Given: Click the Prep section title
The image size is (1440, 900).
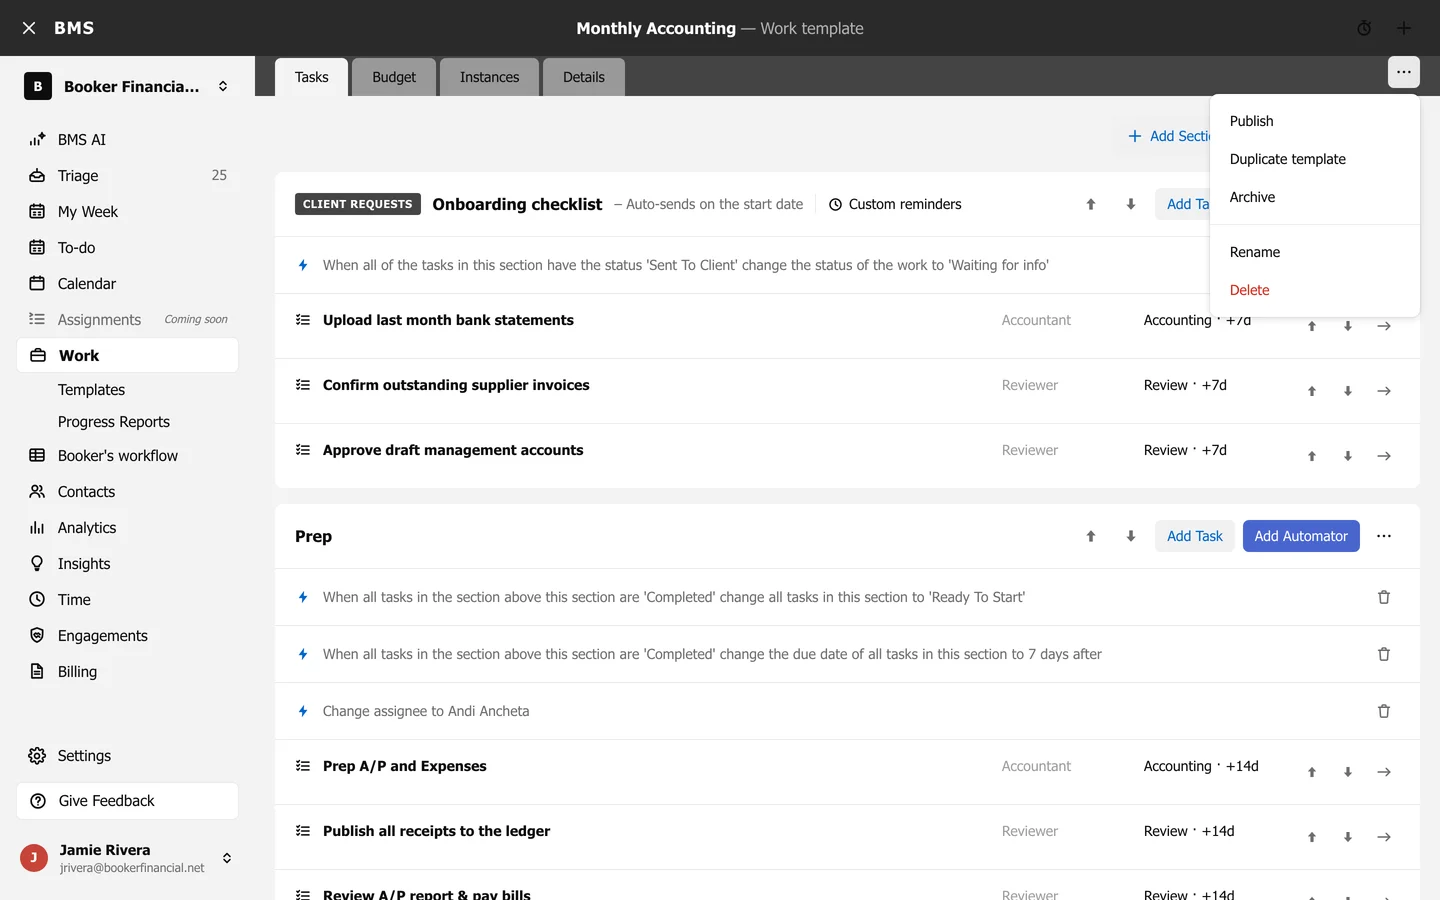Looking at the screenshot, I should [x=313, y=536].
